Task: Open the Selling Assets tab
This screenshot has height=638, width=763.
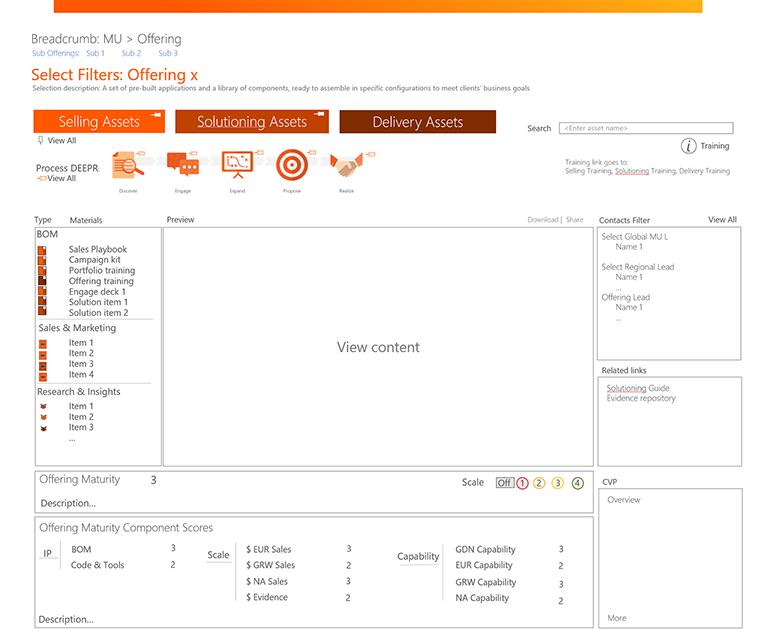Action: [98, 122]
